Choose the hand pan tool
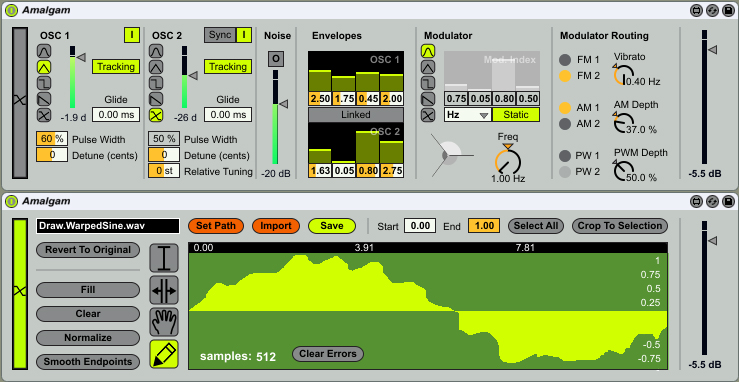The height and width of the screenshot is (382, 739). click(164, 322)
